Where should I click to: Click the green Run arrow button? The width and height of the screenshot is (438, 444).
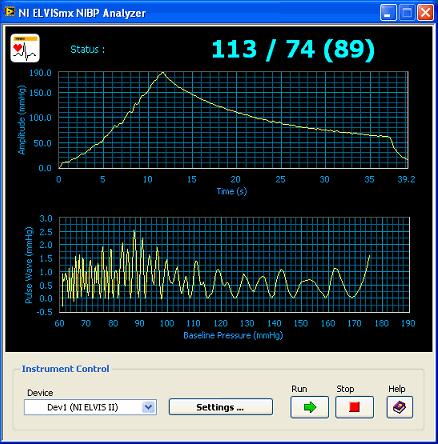point(309,407)
